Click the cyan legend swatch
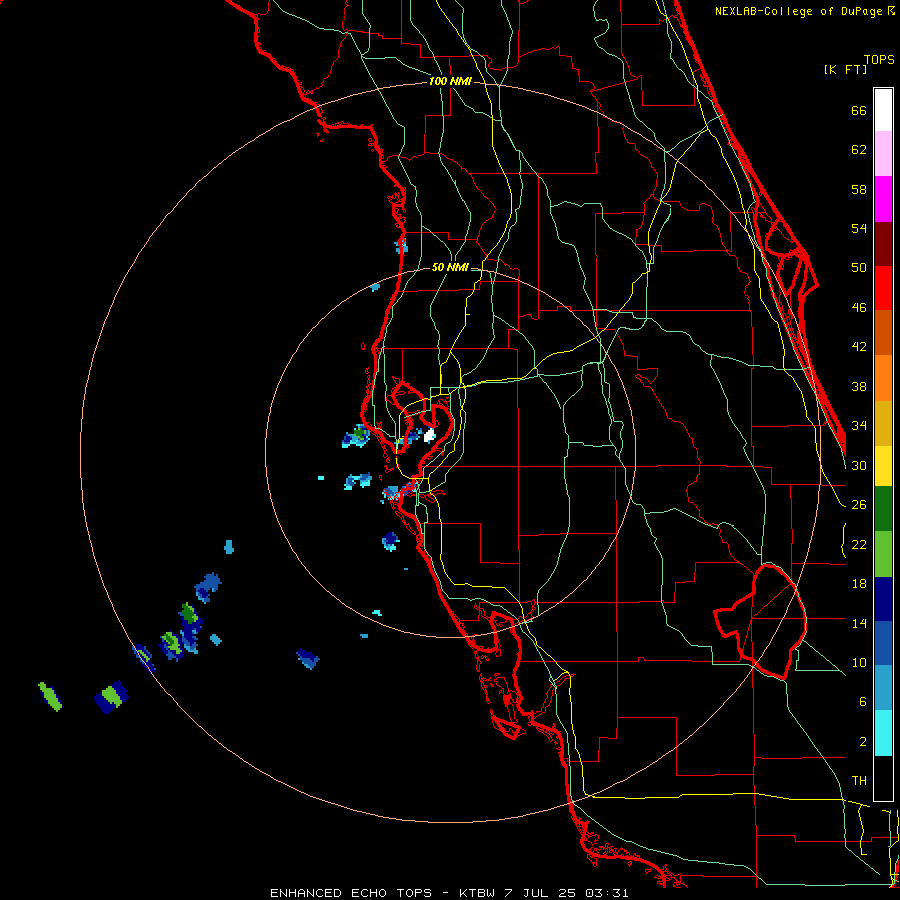 coord(883,733)
